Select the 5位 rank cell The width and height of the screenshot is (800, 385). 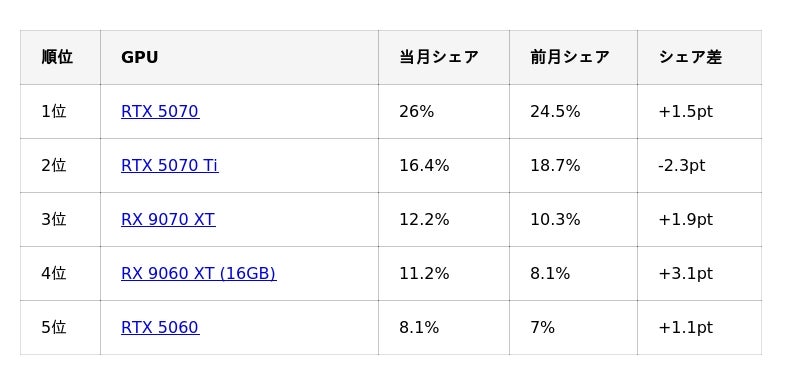click(60, 327)
